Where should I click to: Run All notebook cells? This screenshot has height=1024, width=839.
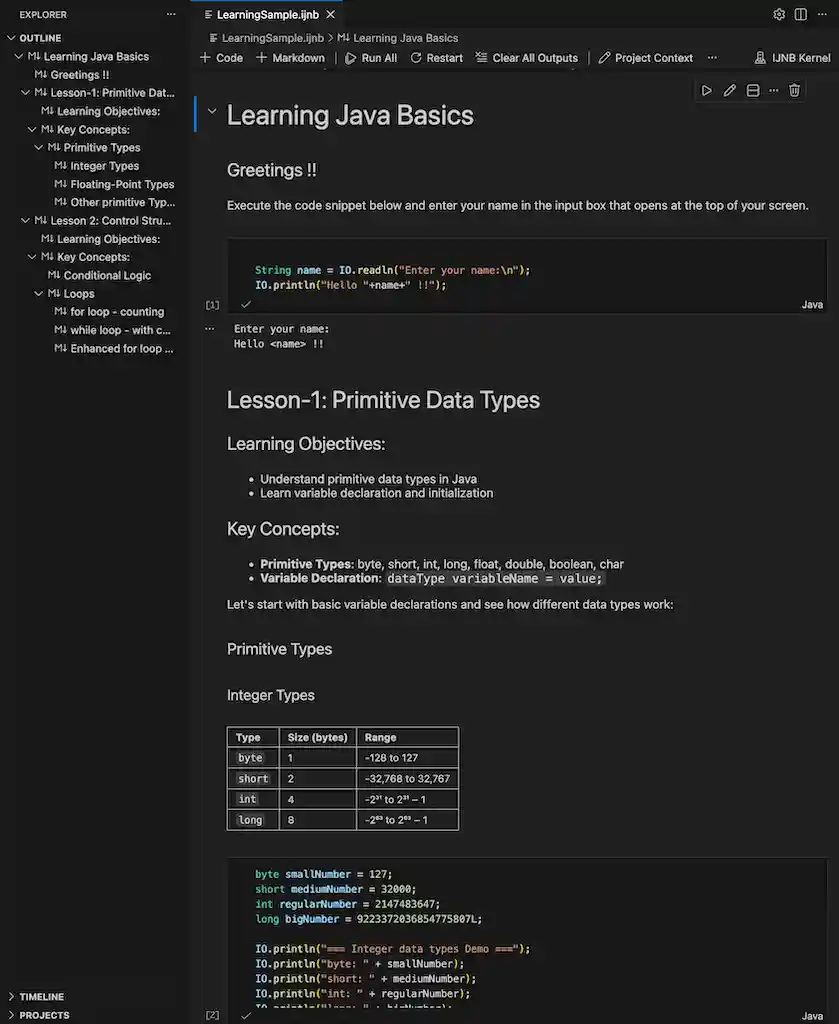coord(371,57)
